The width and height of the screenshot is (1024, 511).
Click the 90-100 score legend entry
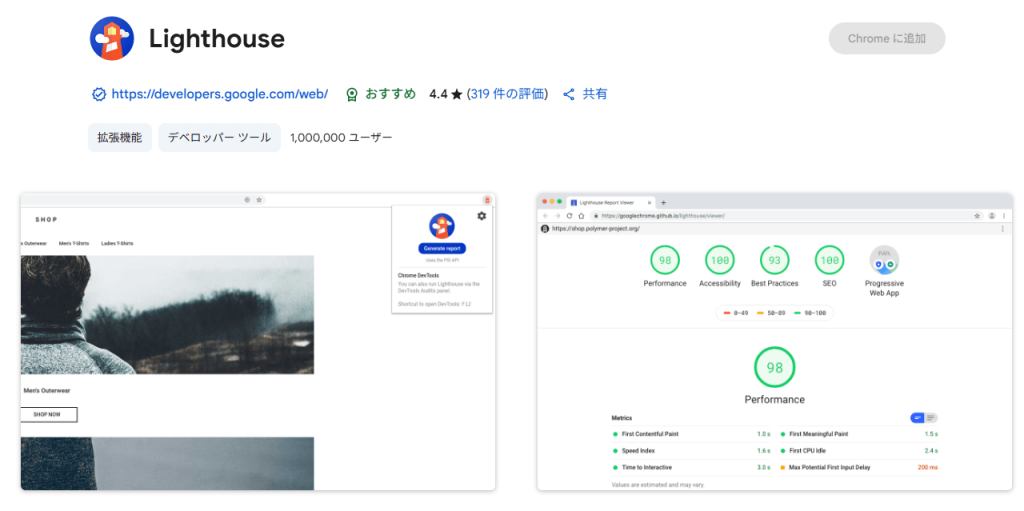point(810,313)
